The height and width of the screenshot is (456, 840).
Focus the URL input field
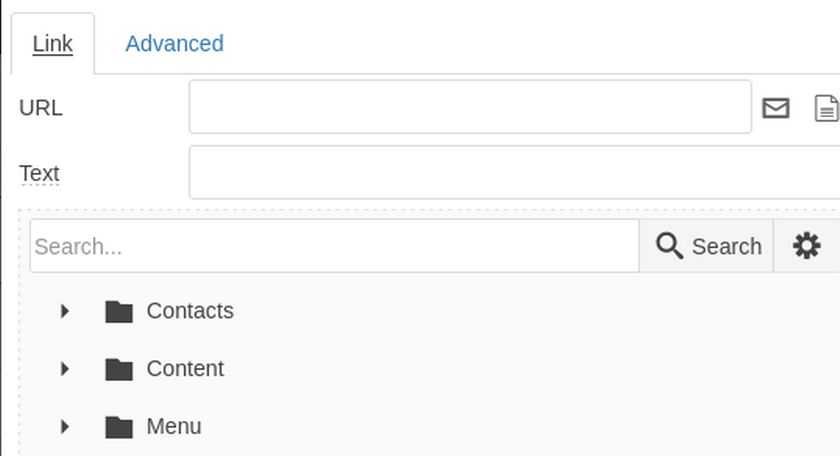[470, 107]
